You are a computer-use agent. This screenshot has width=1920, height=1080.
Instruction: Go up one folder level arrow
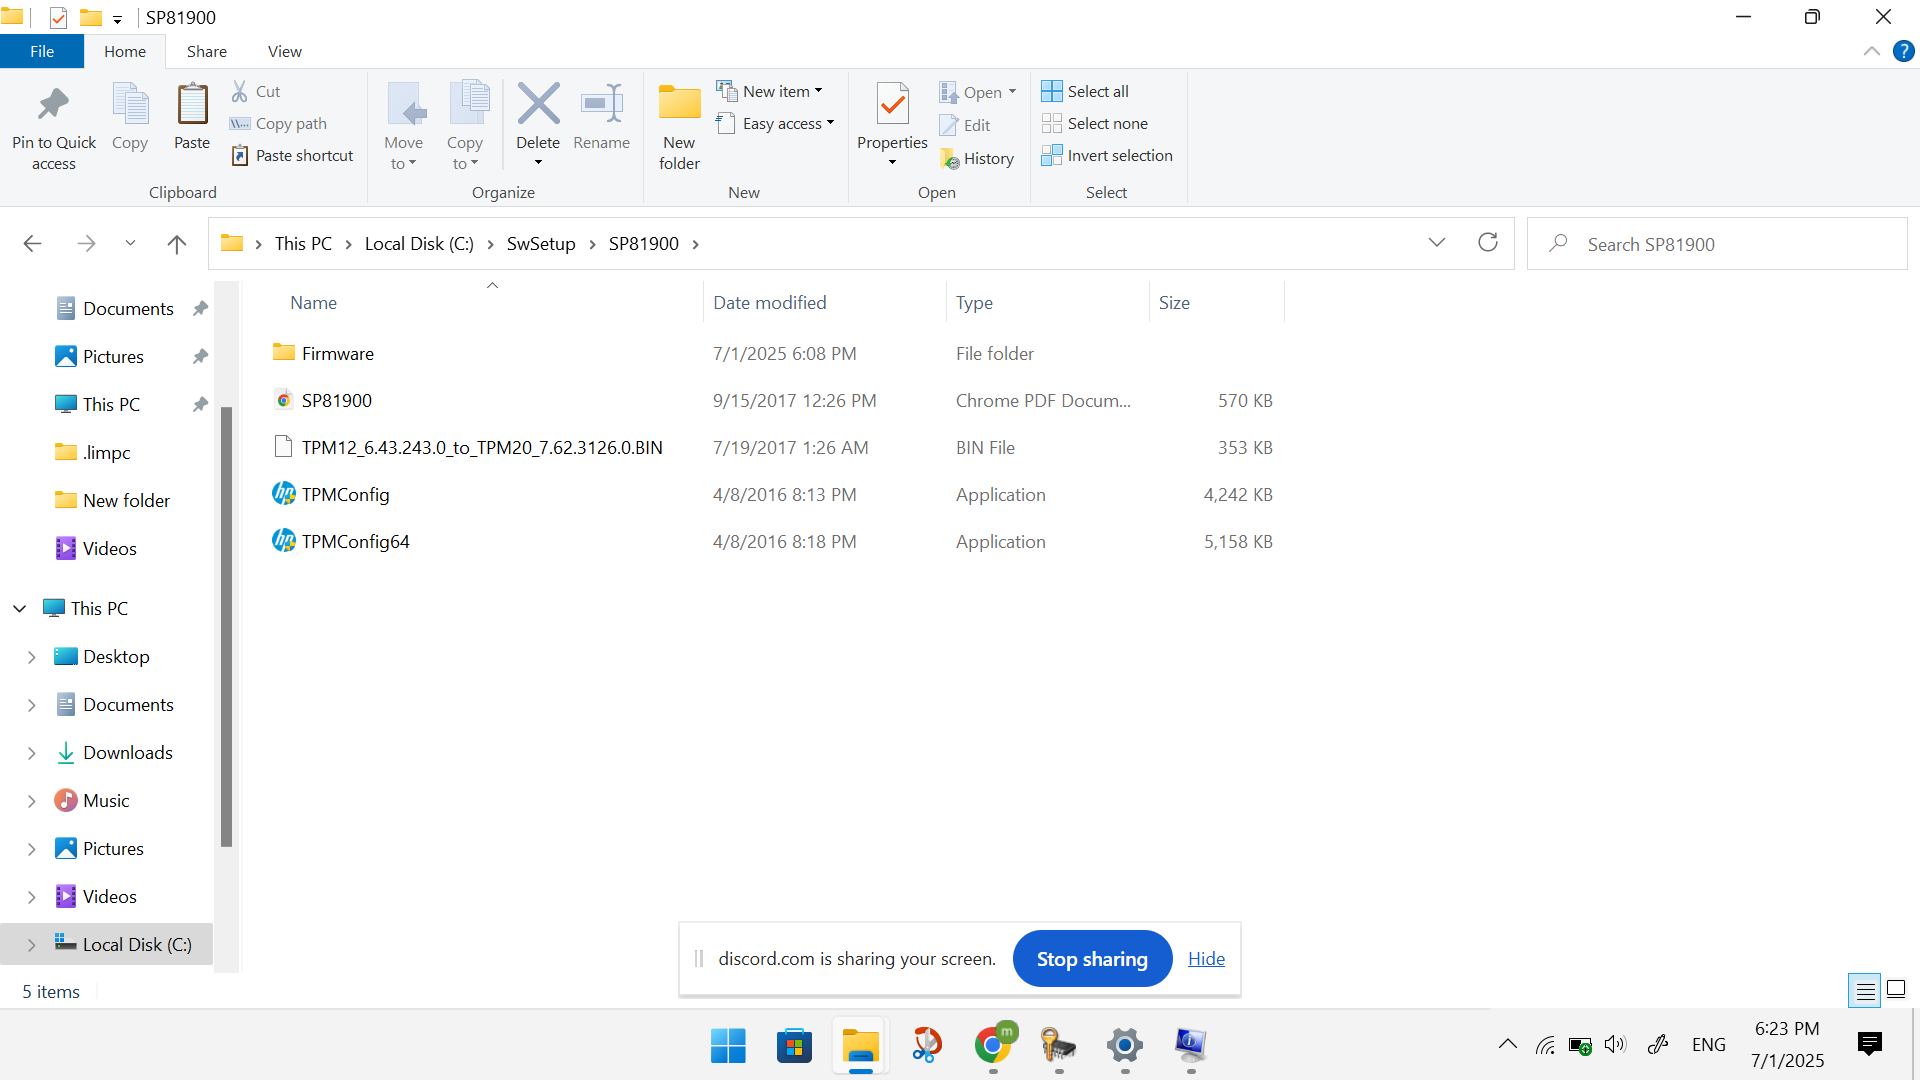[177, 244]
